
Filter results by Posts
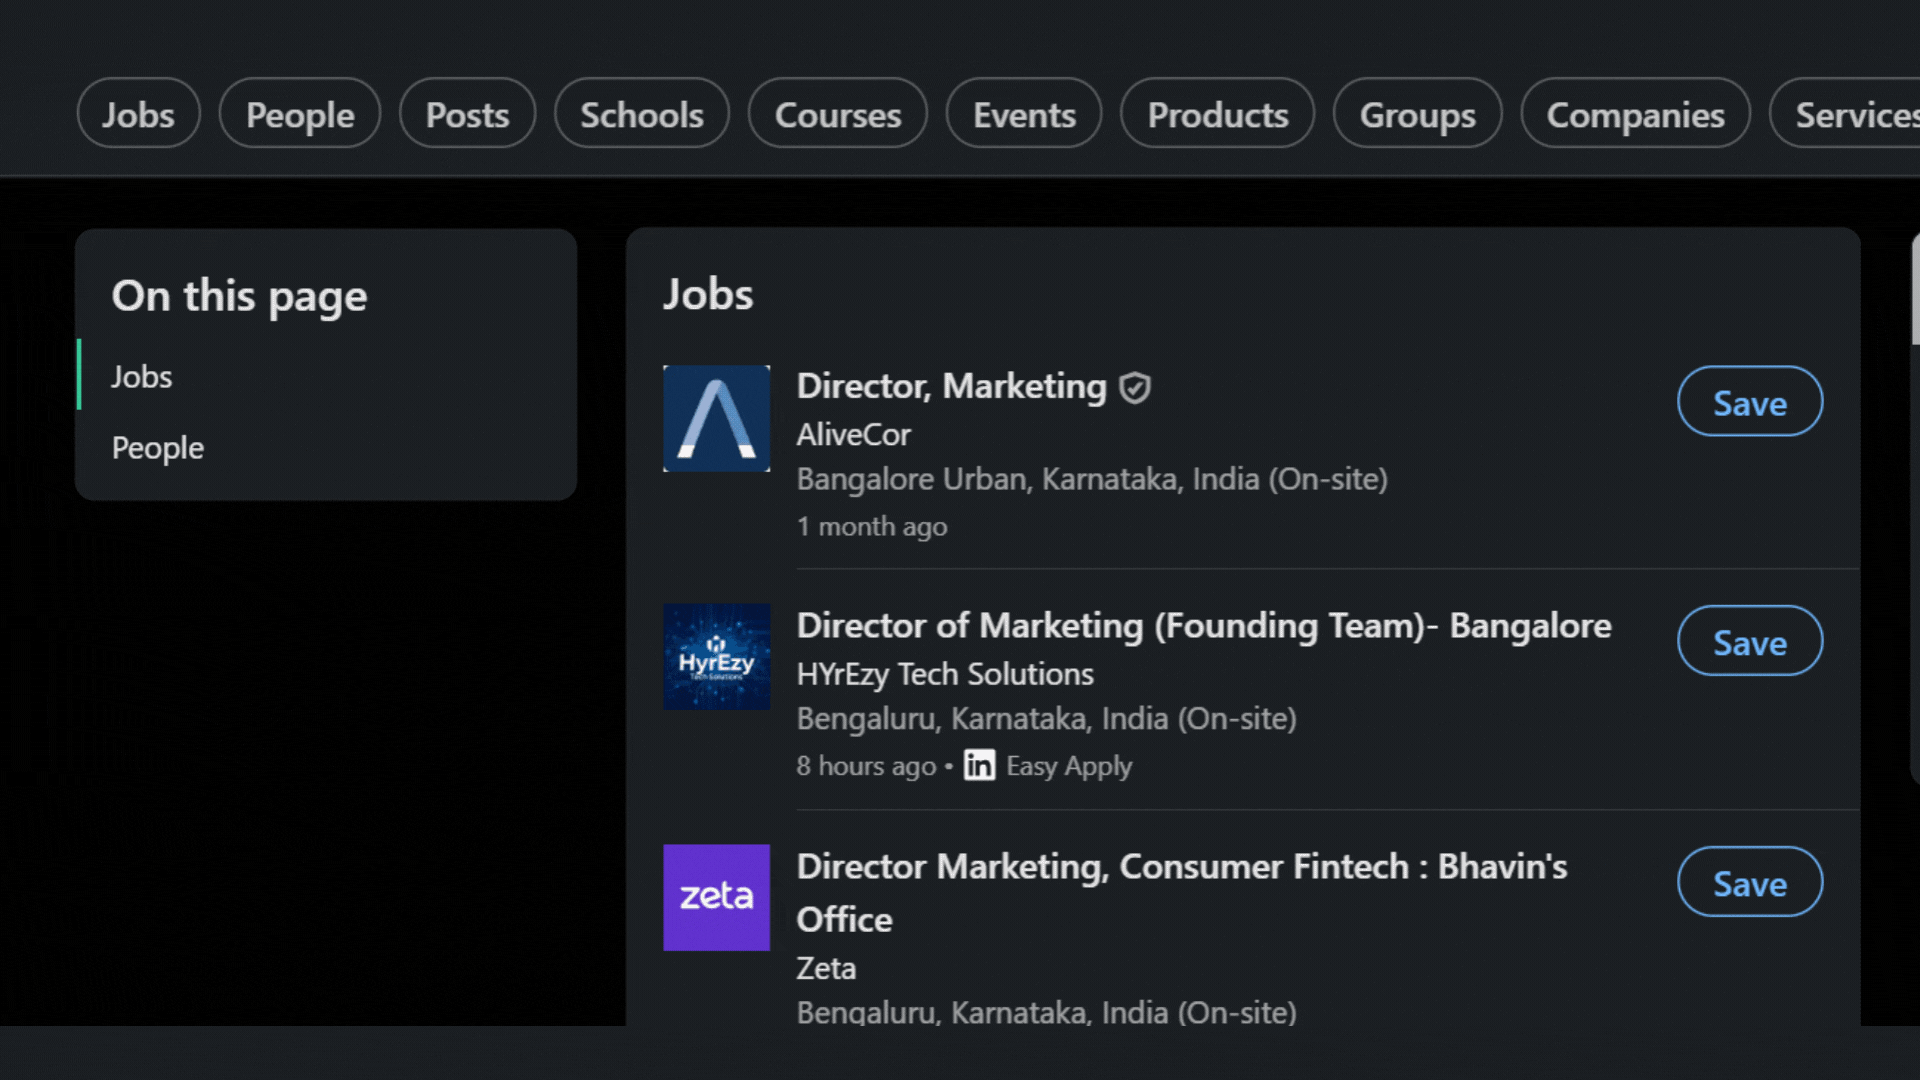click(467, 113)
